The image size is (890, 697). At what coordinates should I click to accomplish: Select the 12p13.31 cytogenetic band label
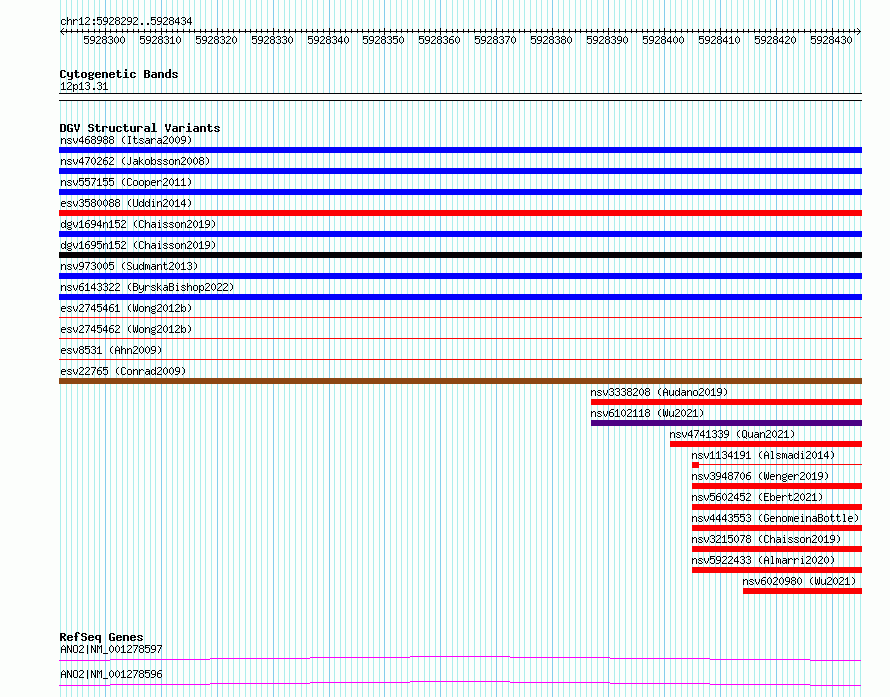coord(84,86)
